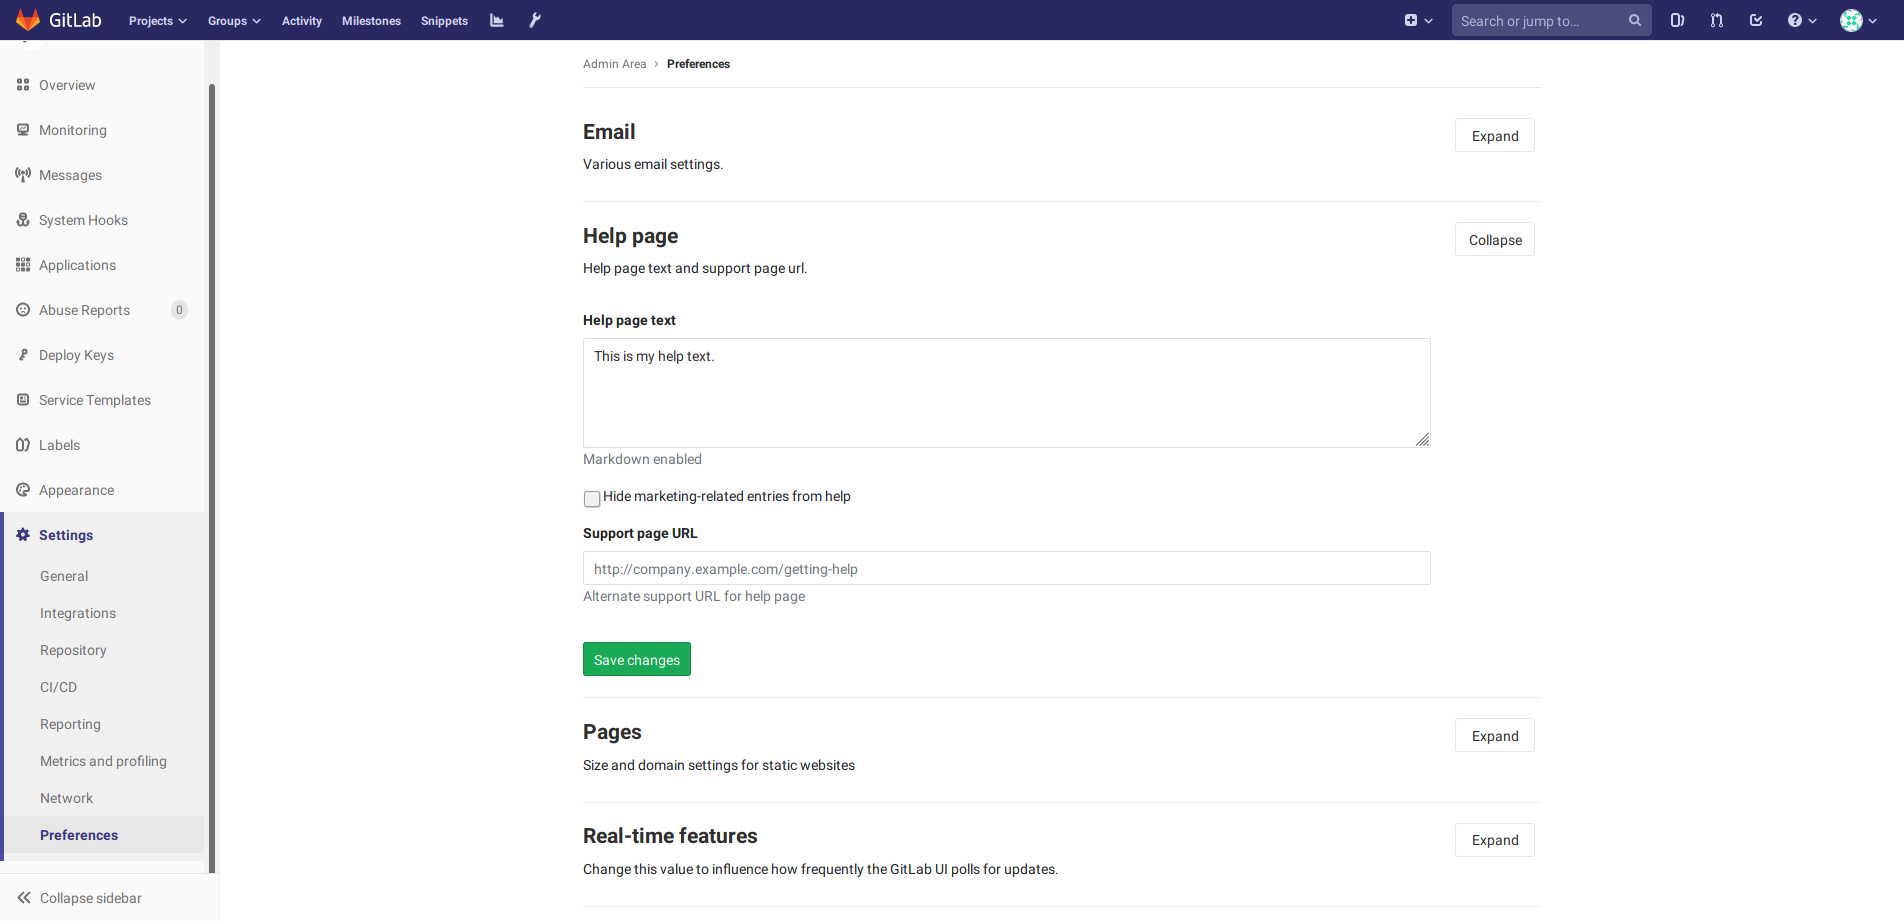Click the search magnifier icon

[1635, 20]
